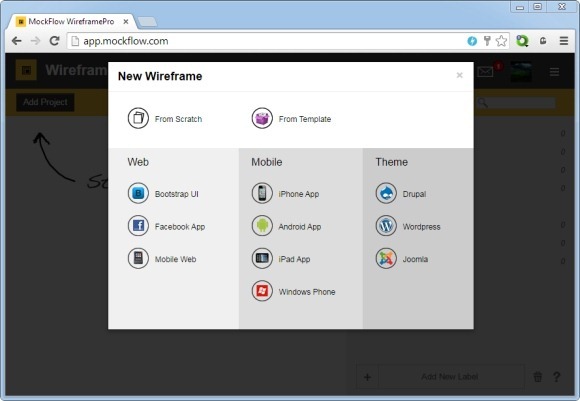Click the From Template label
The width and height of the screenshot is (580, 401).
(305, 119)
